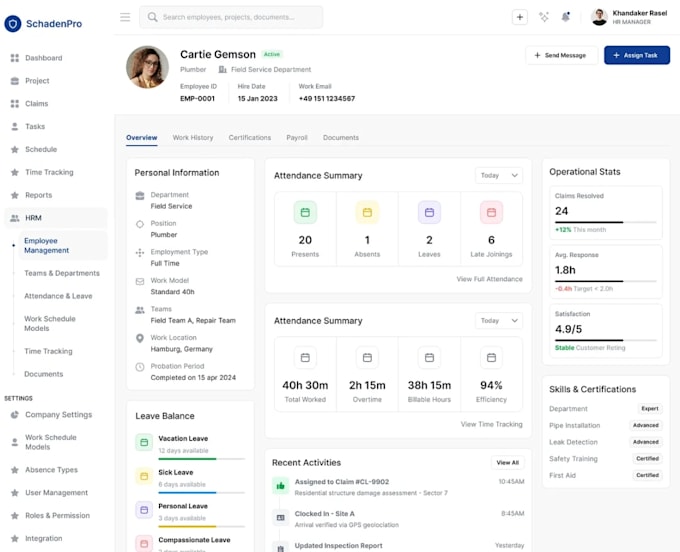Open the notifications bell

point(566,17)
